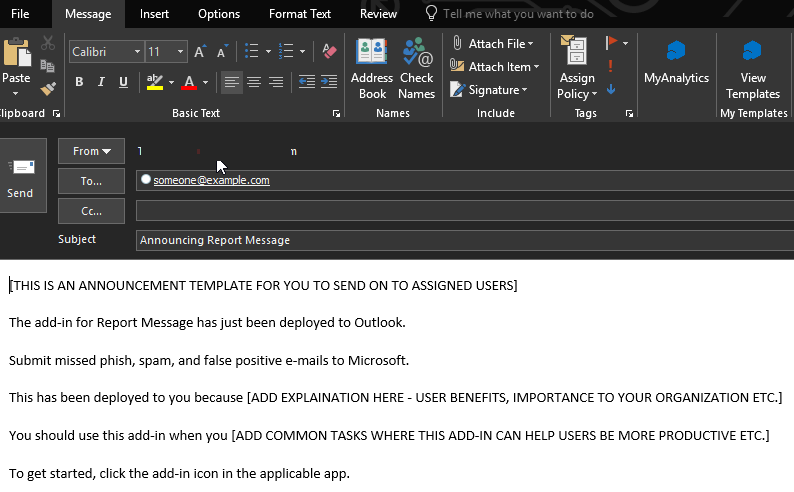This screenshot has height=492, width=794.
Task: Open the From account dropdown
Action: 91,151
